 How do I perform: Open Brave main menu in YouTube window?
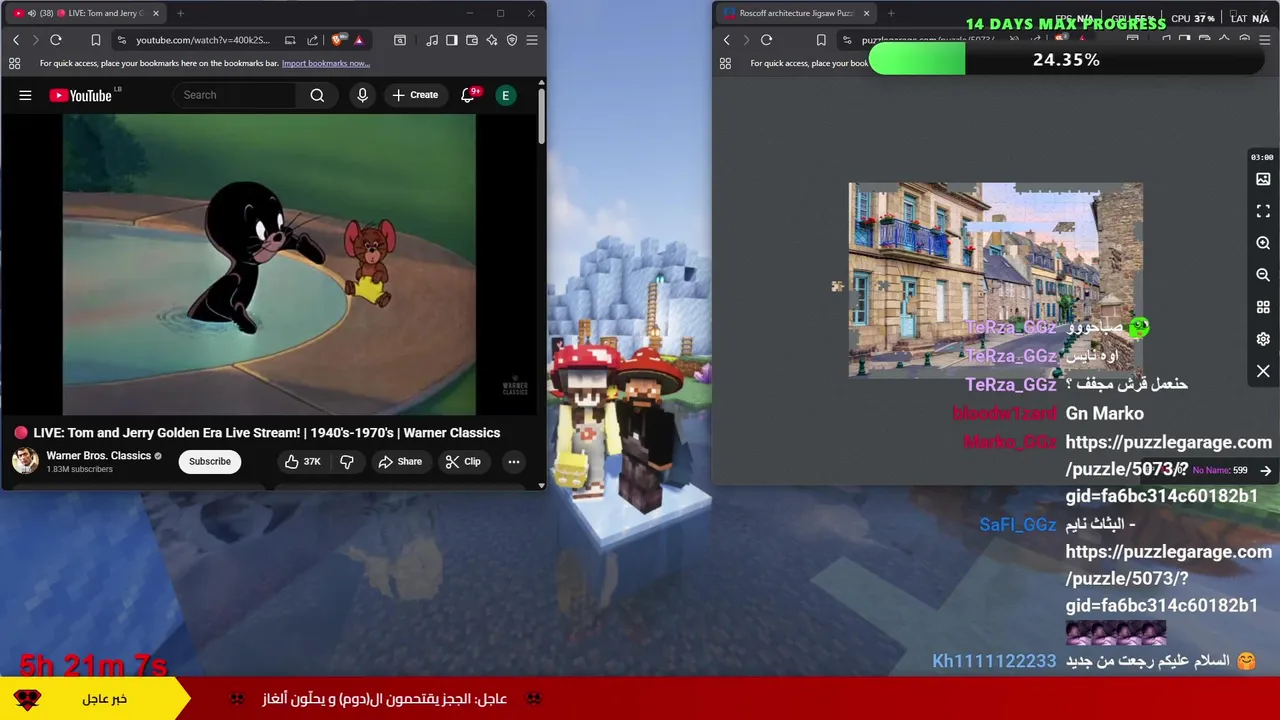pyautogui.click(x=532, y=40)
